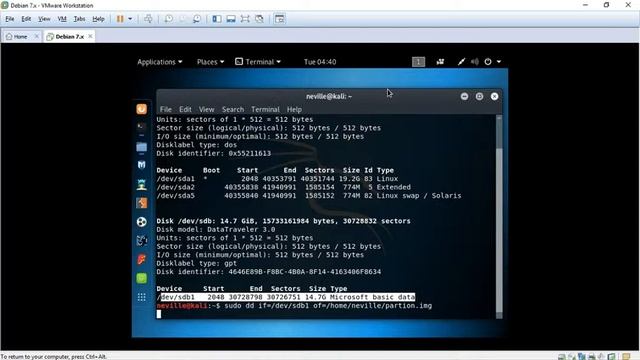Close the Debian 7.x tab
Viewport: 640px width, 360px height.
(x=90, y=36)
